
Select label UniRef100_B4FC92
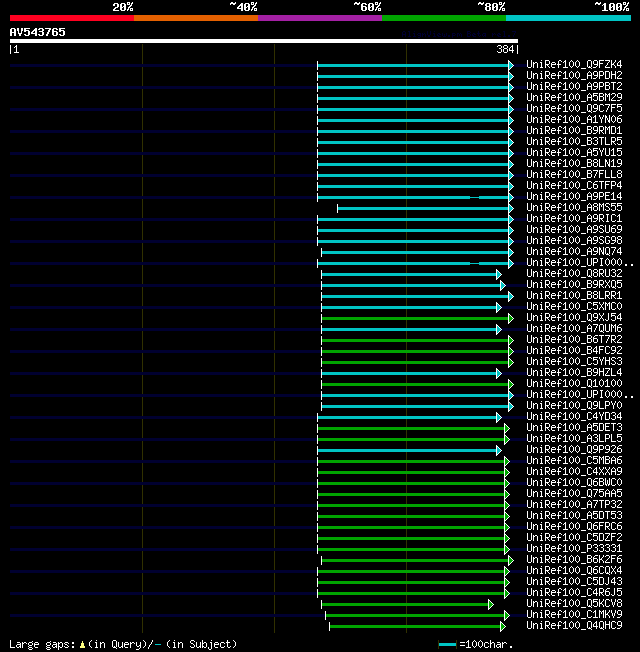(x=574, y=351)
